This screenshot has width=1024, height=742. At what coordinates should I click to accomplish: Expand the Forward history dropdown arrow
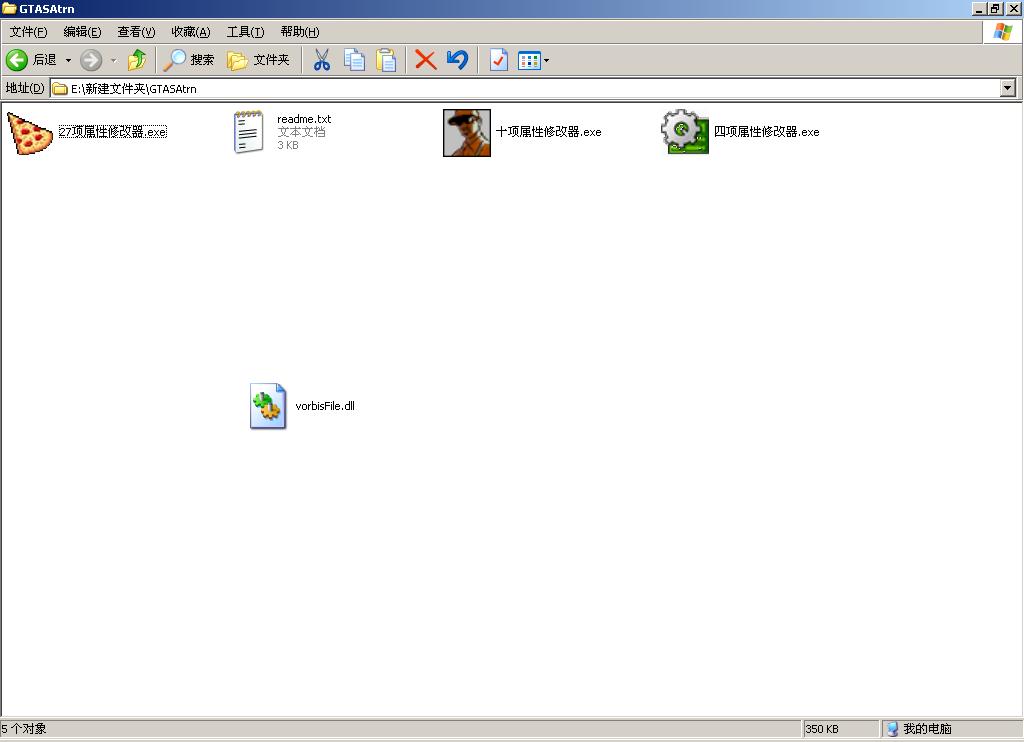click(114, 60)
